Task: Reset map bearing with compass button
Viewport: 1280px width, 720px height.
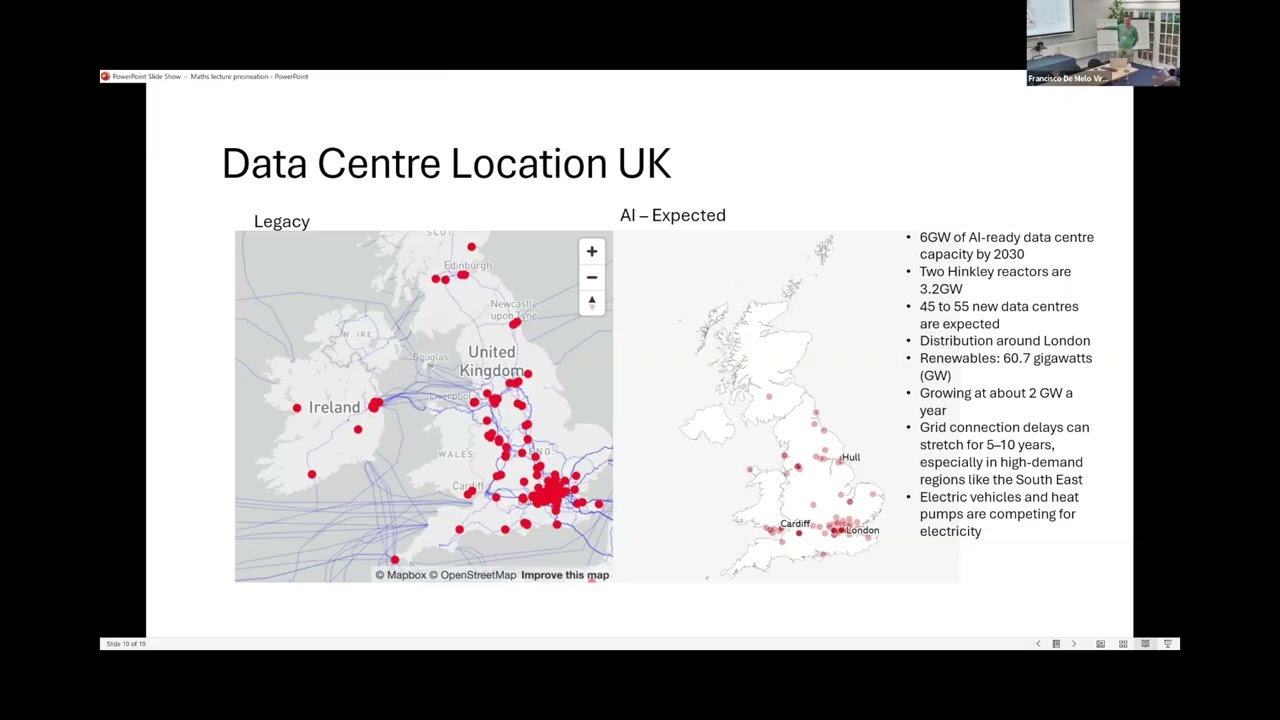Action: [591, 301]
